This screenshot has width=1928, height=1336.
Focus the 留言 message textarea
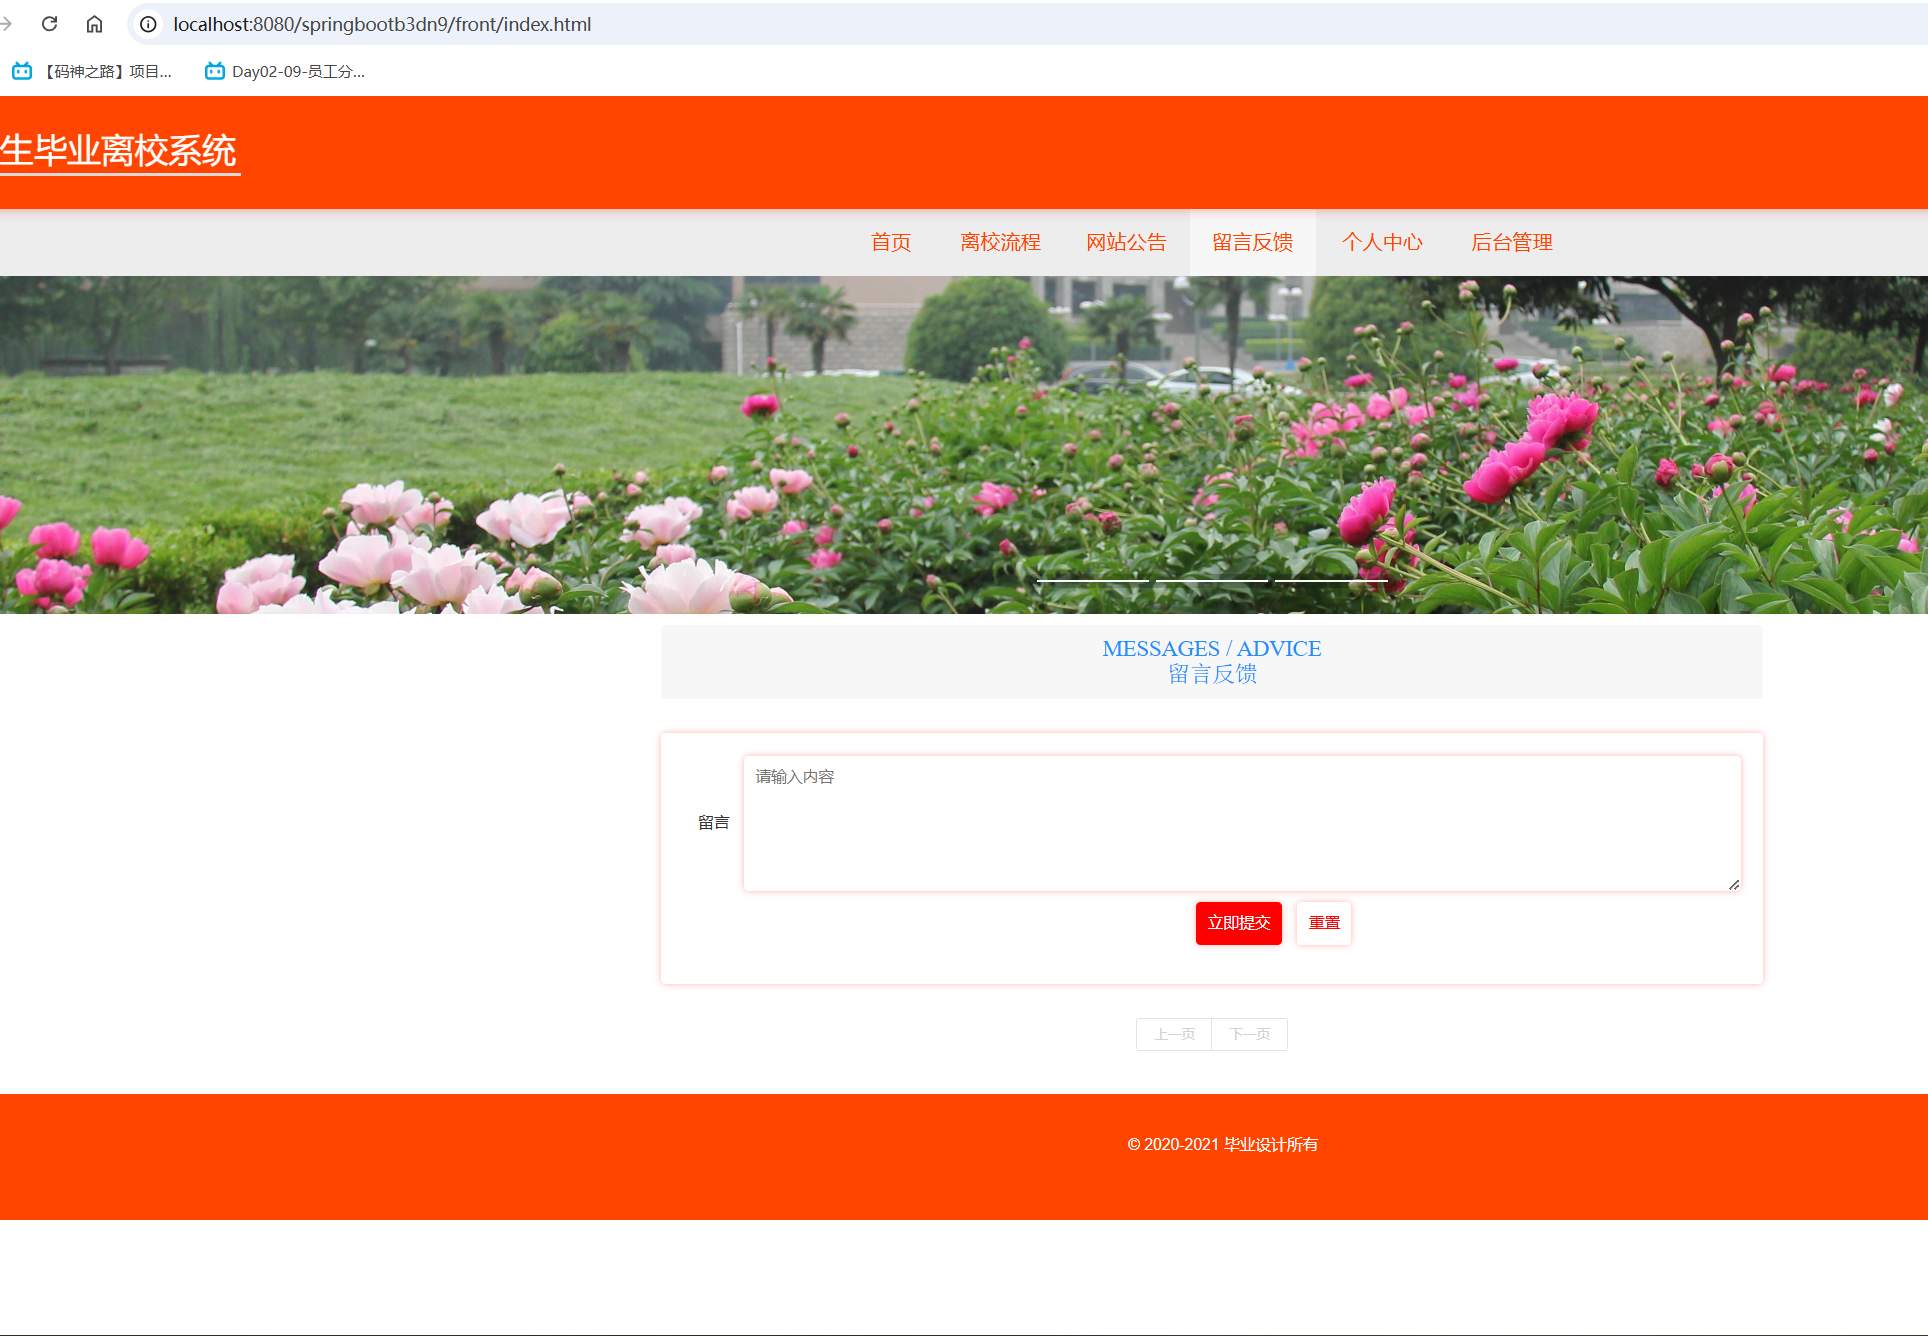(1241, 823)
